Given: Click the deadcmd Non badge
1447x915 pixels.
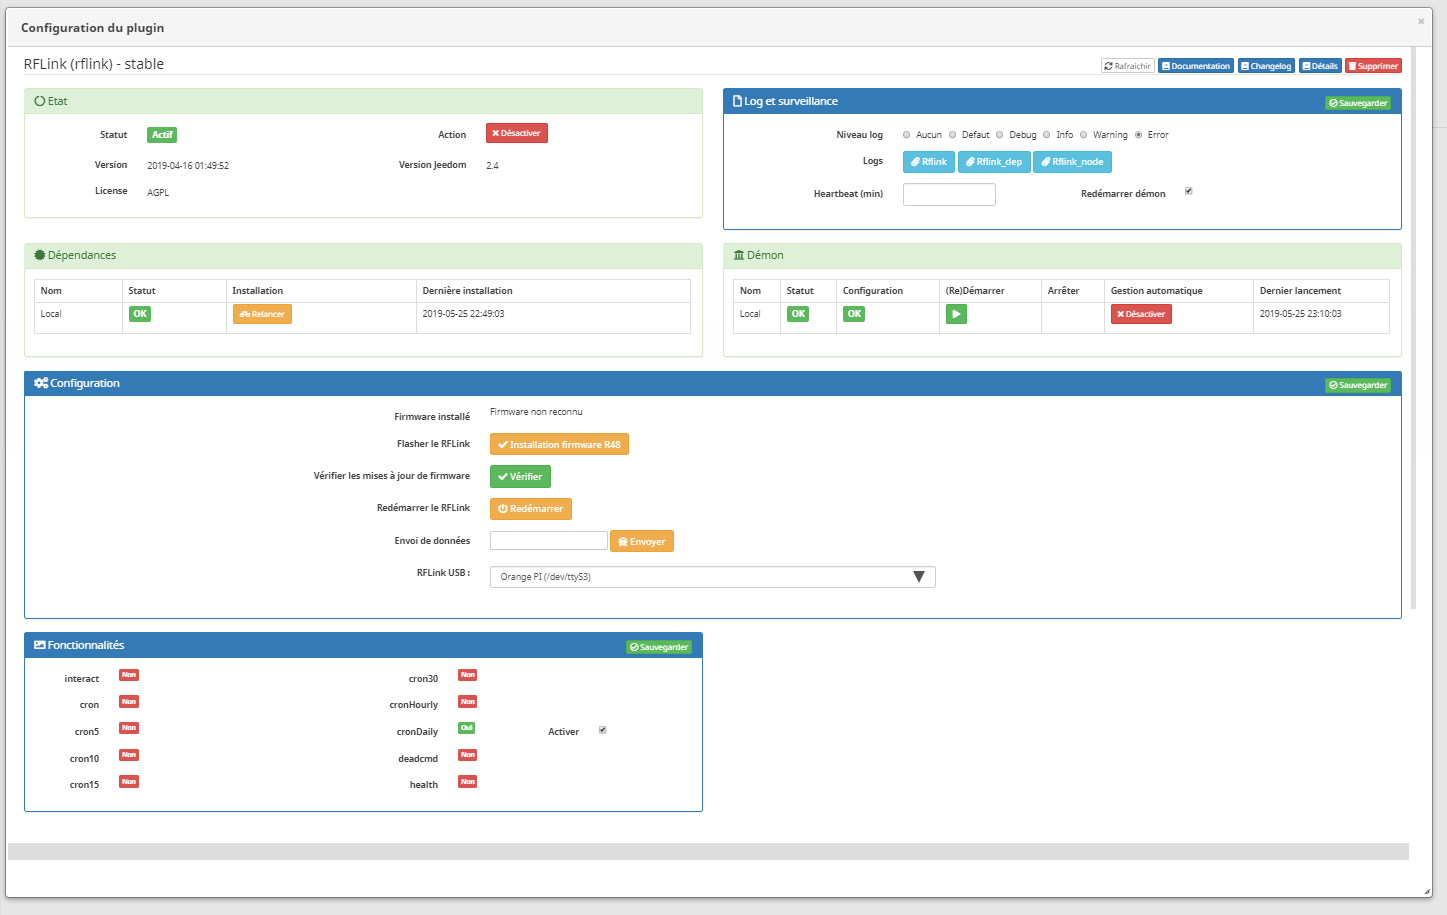Looking at the screenshot, I should click(468, 755).
